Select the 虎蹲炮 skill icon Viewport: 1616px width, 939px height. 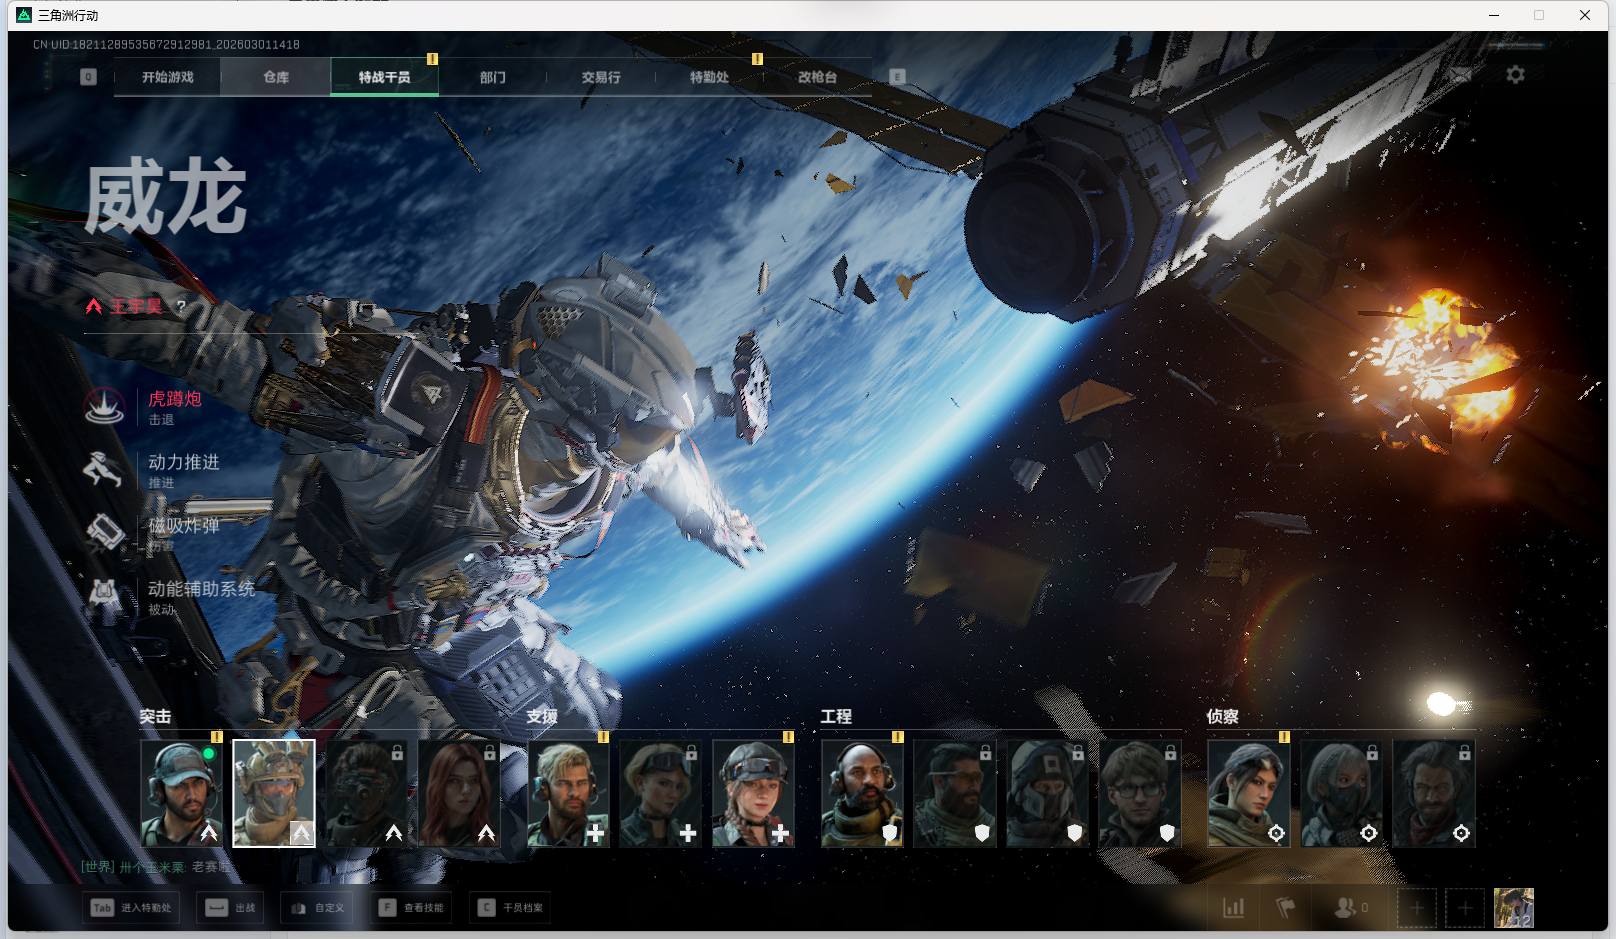(x=105, y=406)
